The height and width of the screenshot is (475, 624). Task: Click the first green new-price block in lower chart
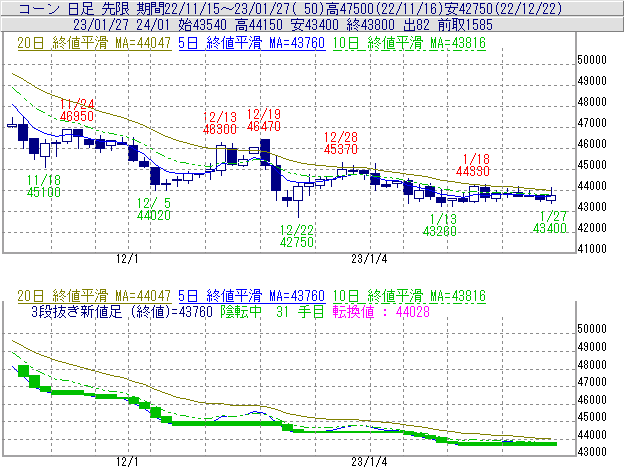(23, 371)
